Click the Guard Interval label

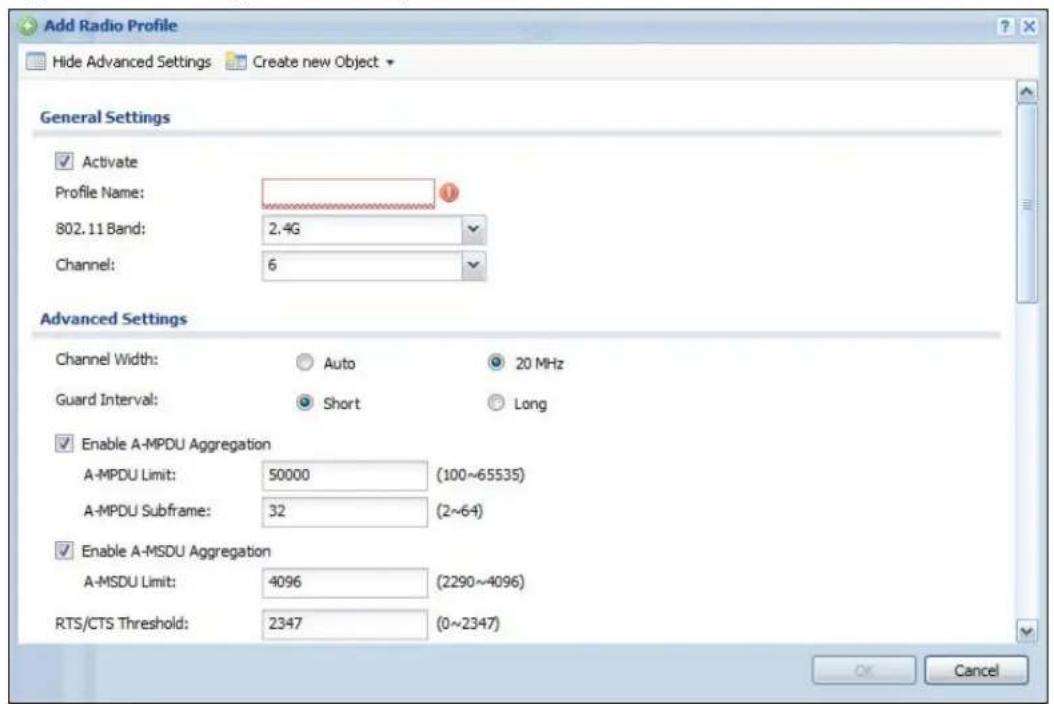(x=107, y=400)
